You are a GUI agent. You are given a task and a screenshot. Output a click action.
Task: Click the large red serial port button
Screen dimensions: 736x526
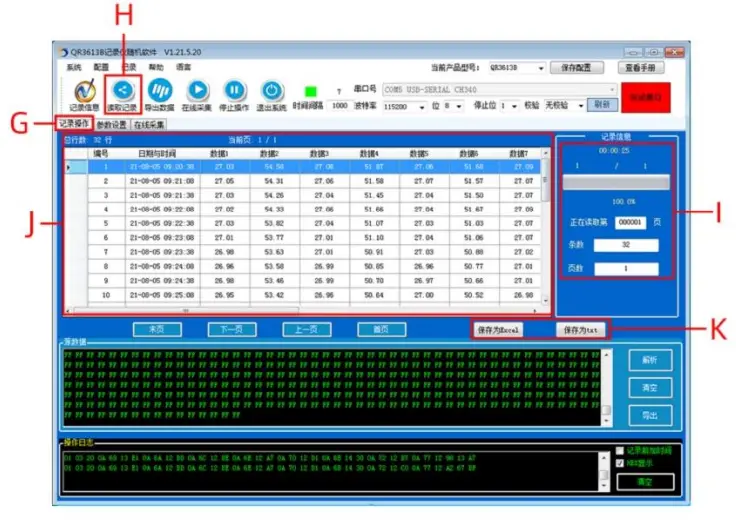(645, 98)
